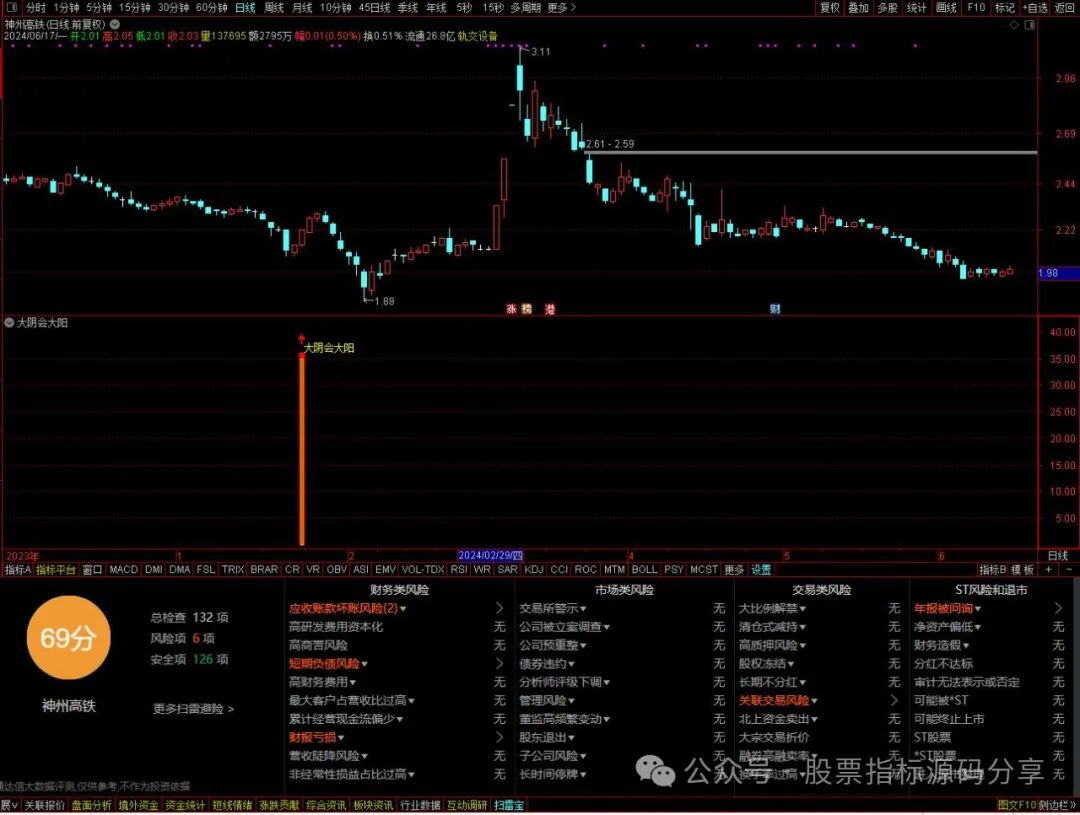Select the RSI indicator

click(459, 570)
